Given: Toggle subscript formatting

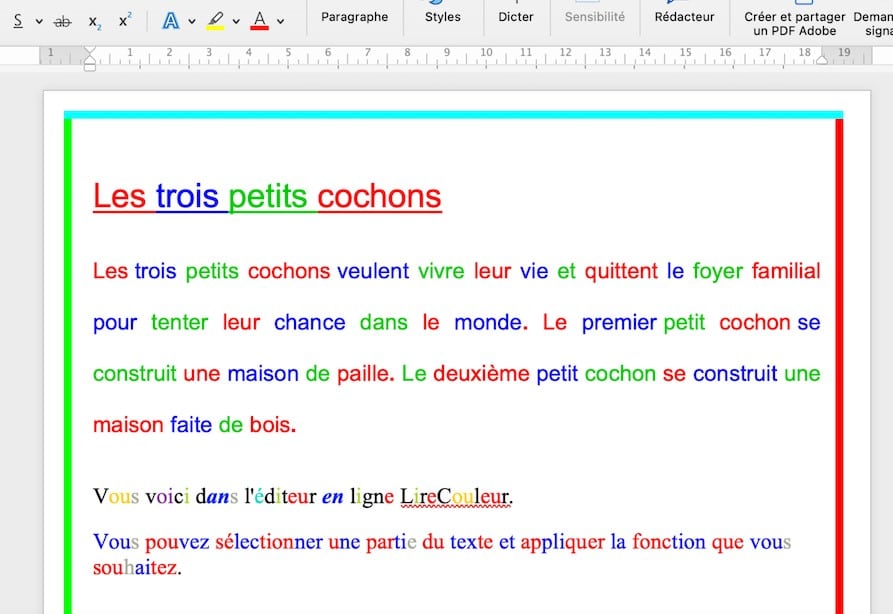Looking at the screenshot, I should (x=94, y=21).
